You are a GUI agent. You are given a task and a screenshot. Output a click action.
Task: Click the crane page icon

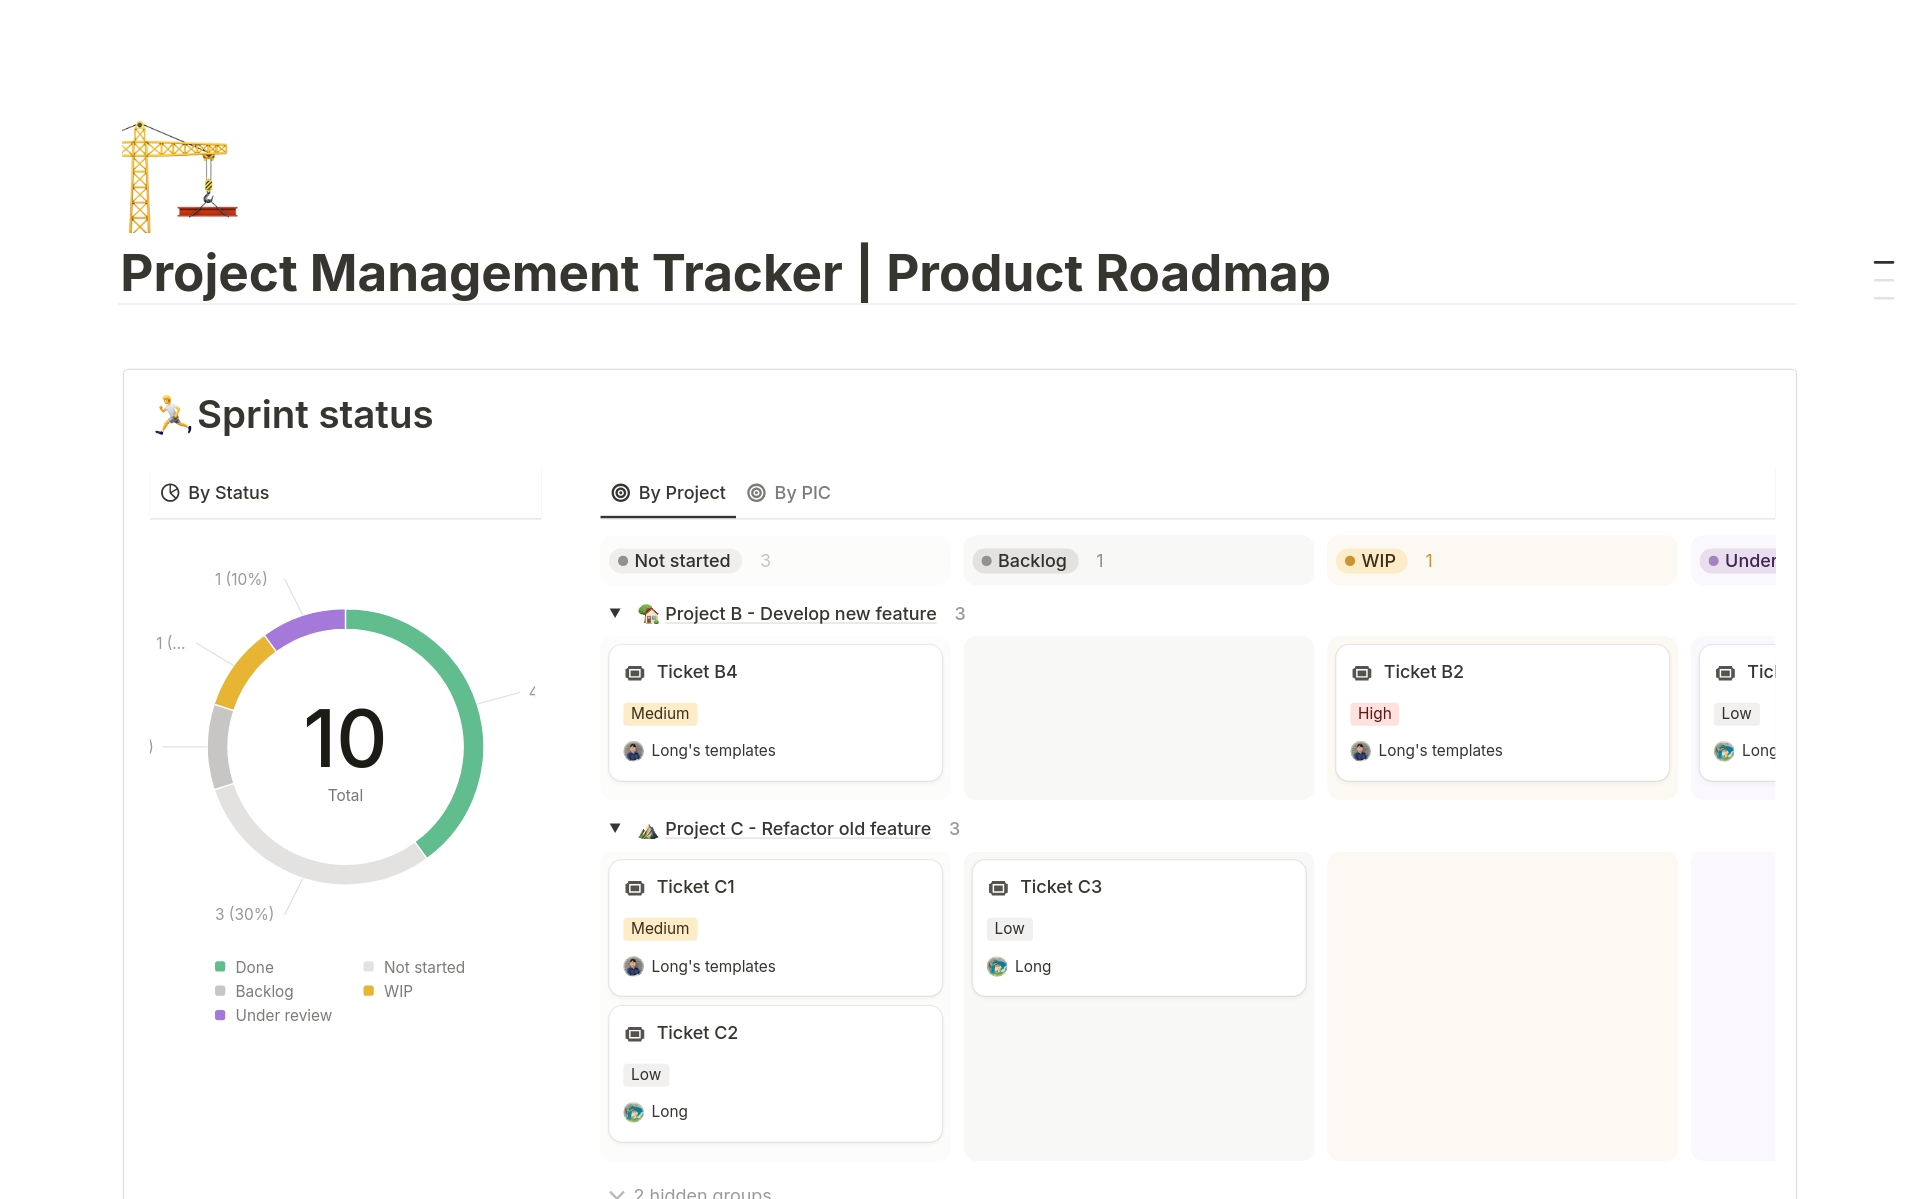[x=179, y=177]
